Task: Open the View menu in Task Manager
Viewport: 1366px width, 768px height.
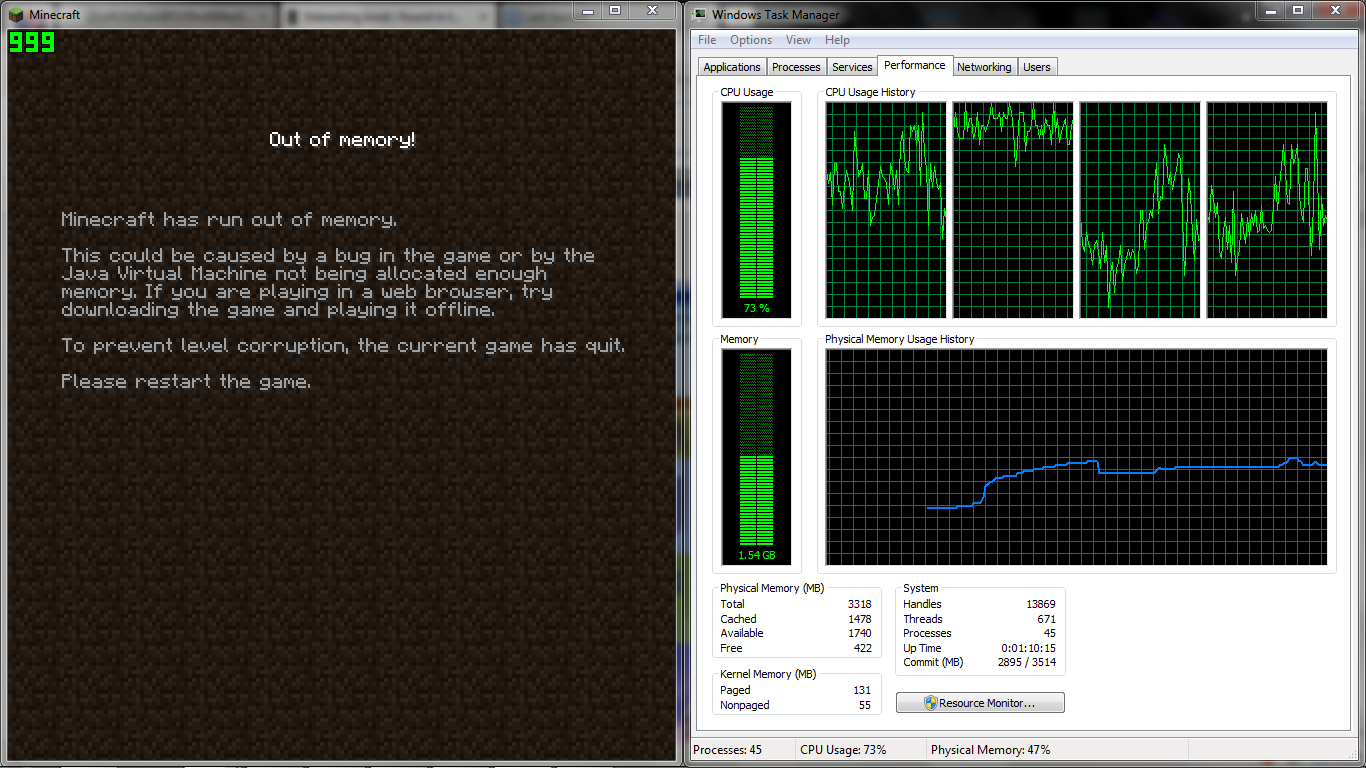Action: click(x=798, y=40)
